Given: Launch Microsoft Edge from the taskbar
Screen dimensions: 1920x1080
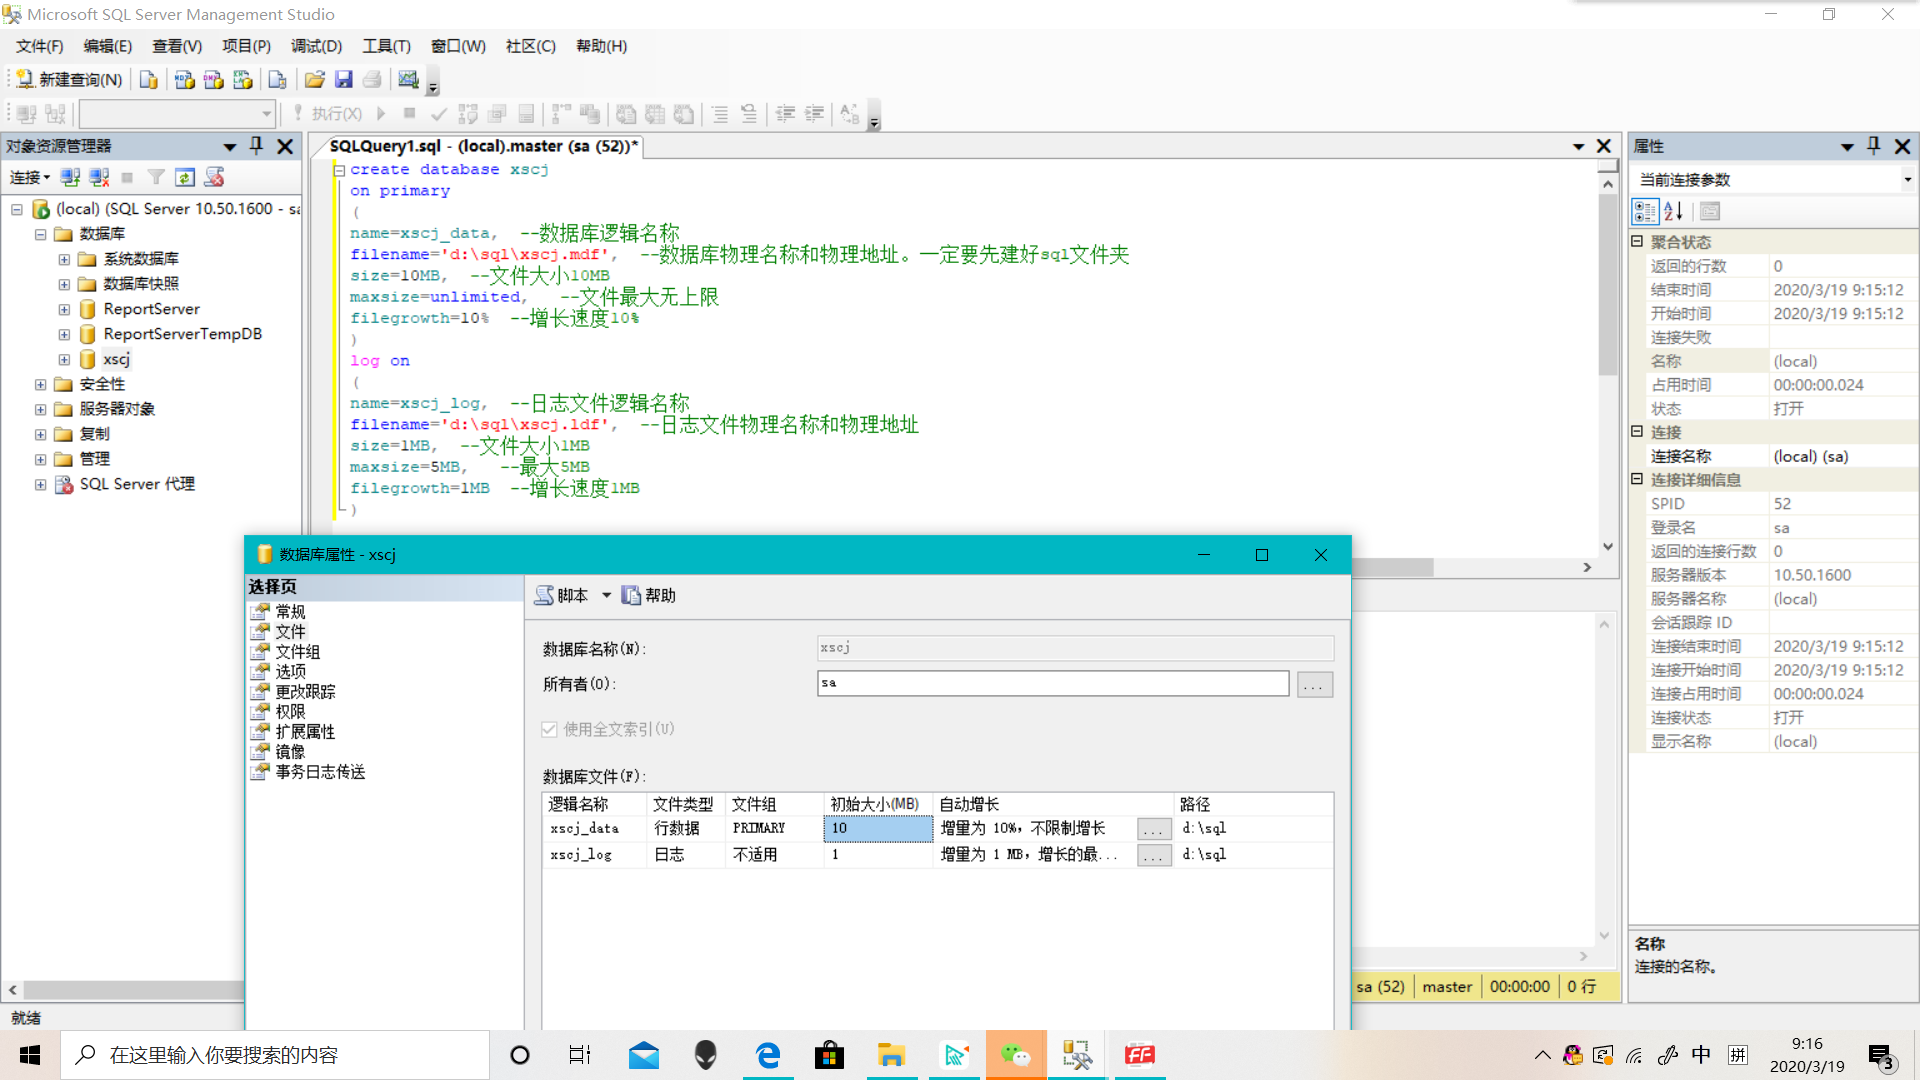Looking at the screenshot, I should (x=768, y=1055).
